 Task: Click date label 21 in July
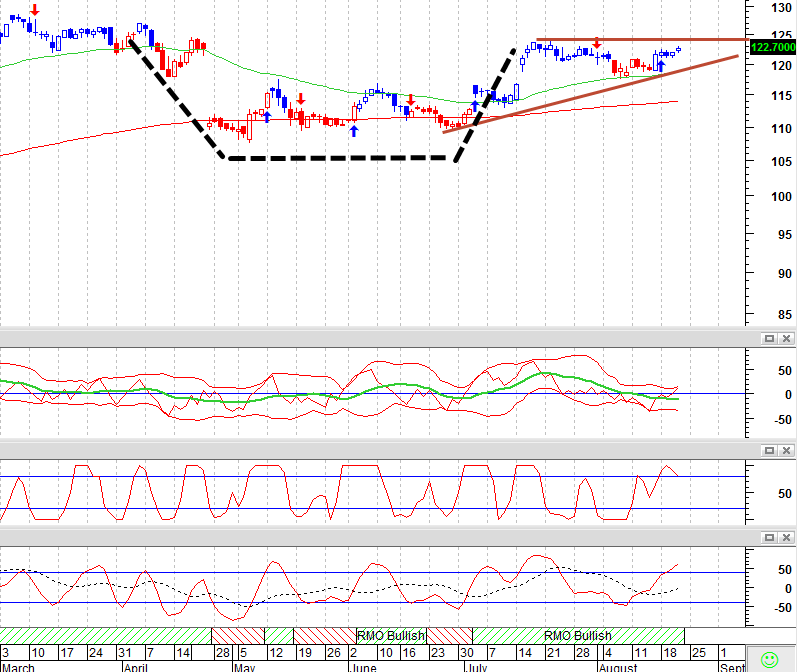click(553, 653)
